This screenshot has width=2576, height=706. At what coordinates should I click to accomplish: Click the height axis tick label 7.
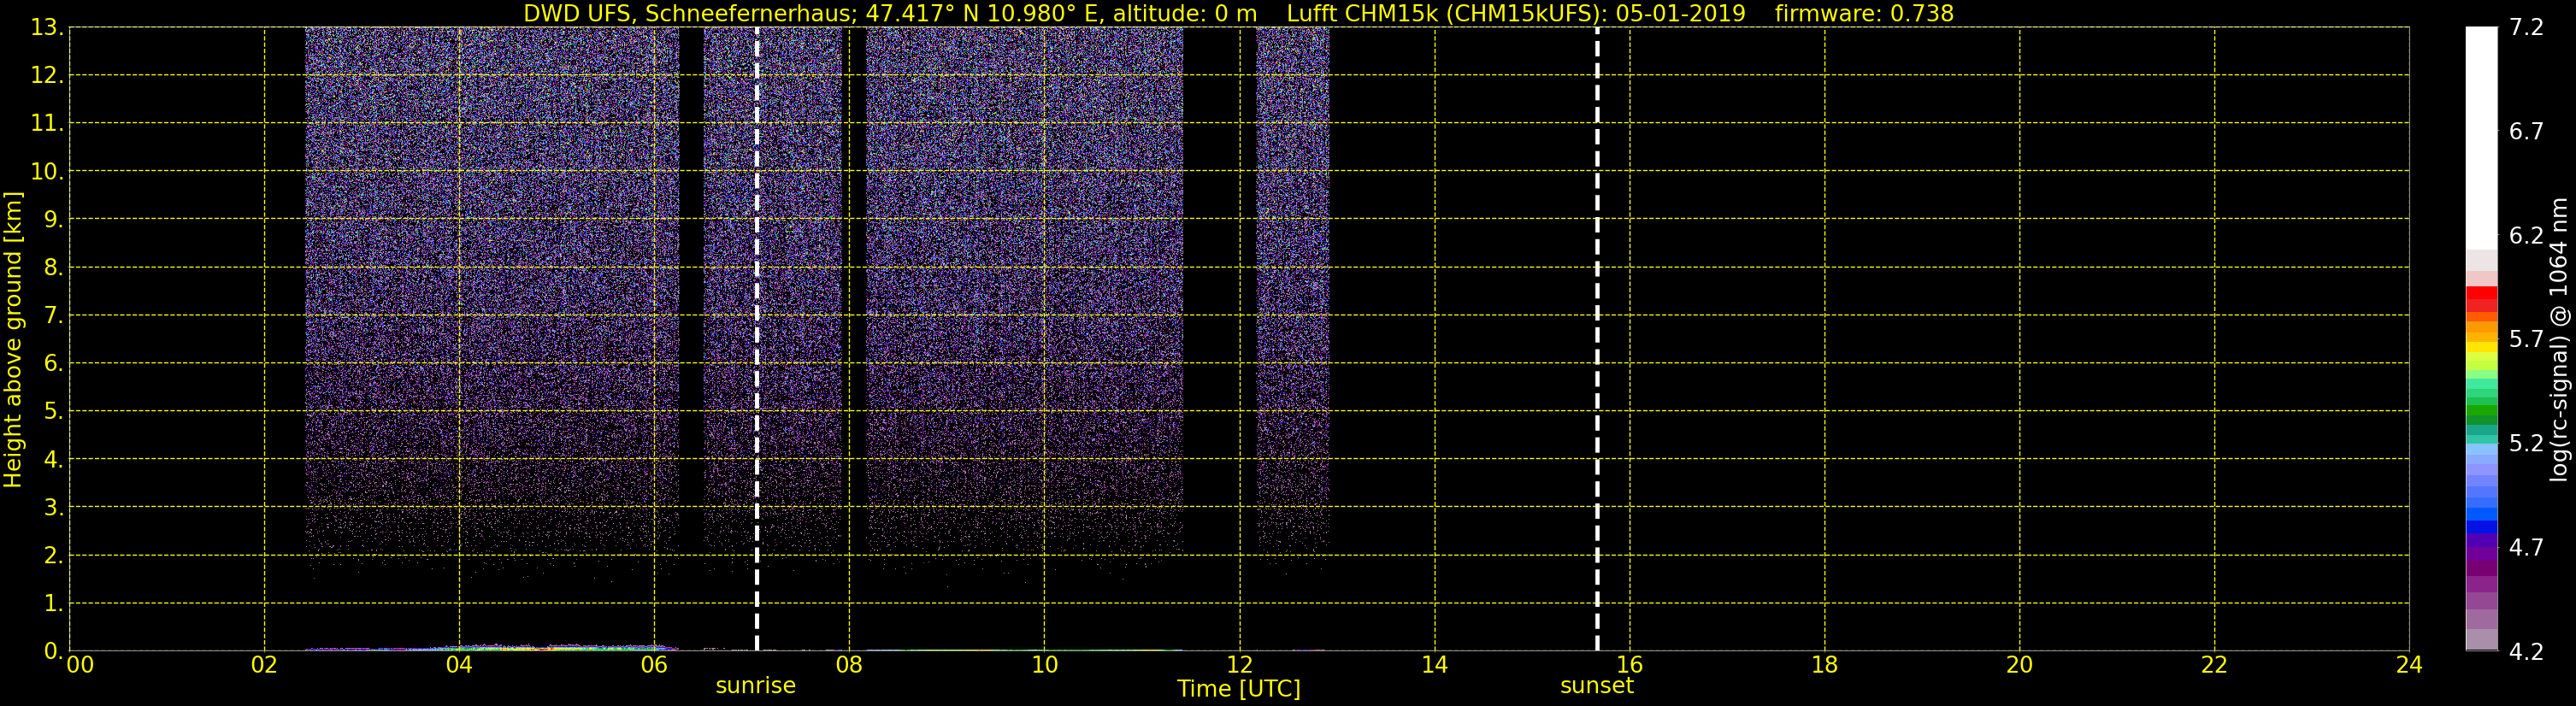coord(53,316)
